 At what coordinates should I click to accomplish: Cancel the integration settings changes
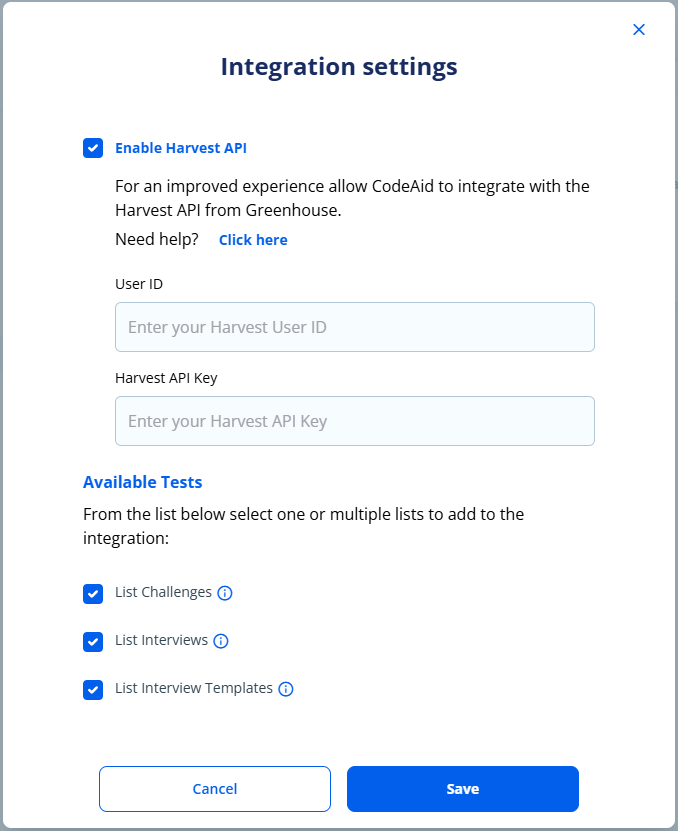coord(215,789)
